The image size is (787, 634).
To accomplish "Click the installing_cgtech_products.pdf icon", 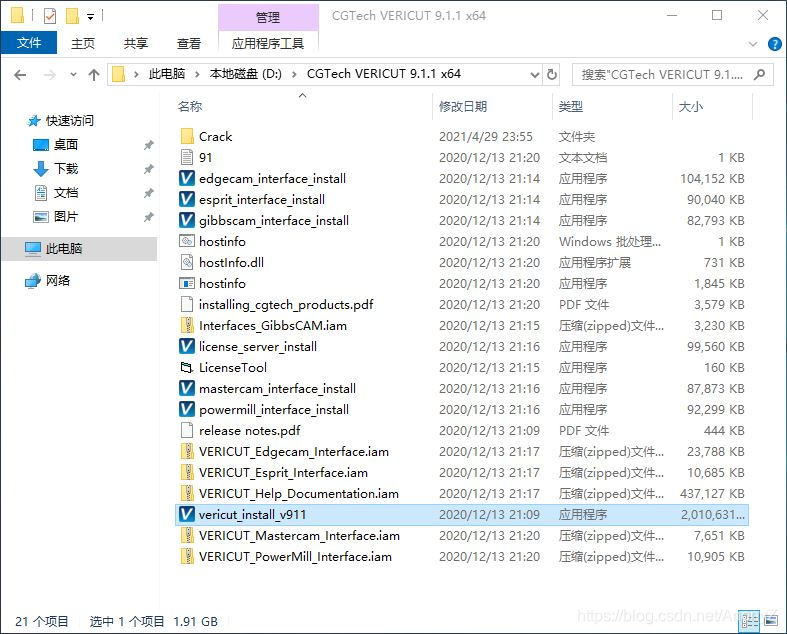I will click(187, 305).
